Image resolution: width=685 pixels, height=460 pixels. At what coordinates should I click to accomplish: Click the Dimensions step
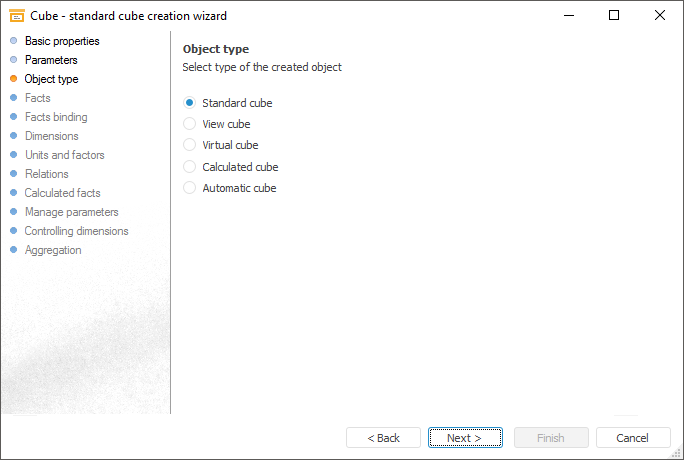(51, 136)
